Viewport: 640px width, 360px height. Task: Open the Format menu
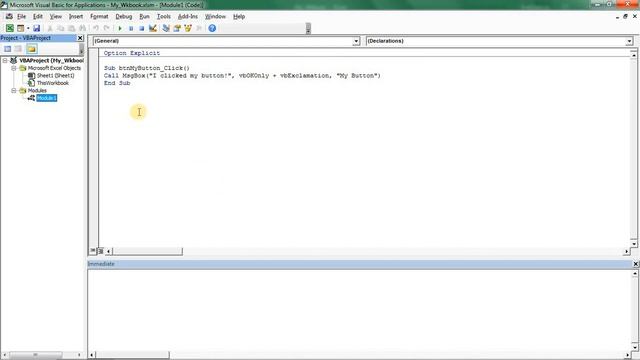point(99,17)
